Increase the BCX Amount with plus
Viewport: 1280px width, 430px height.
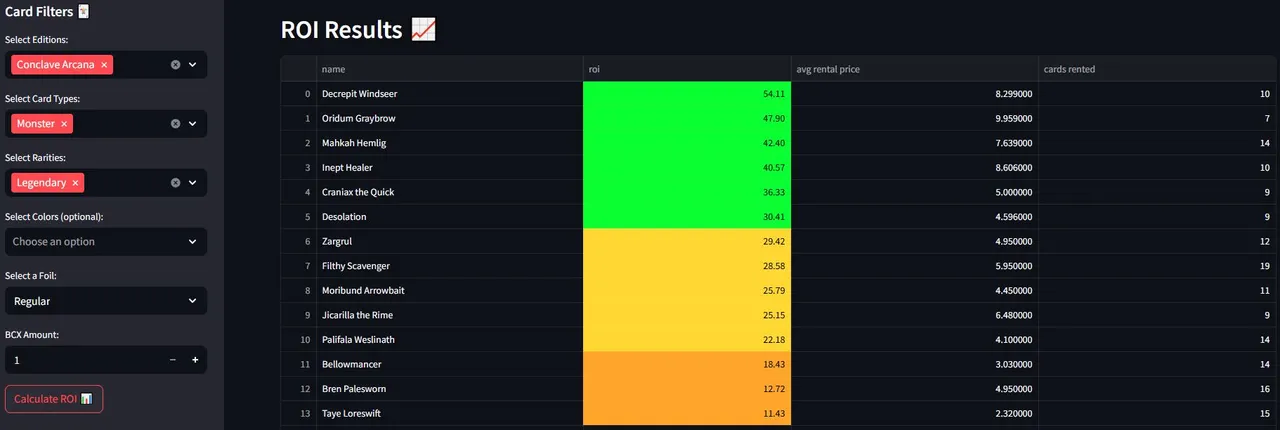[x=195, y=360]
